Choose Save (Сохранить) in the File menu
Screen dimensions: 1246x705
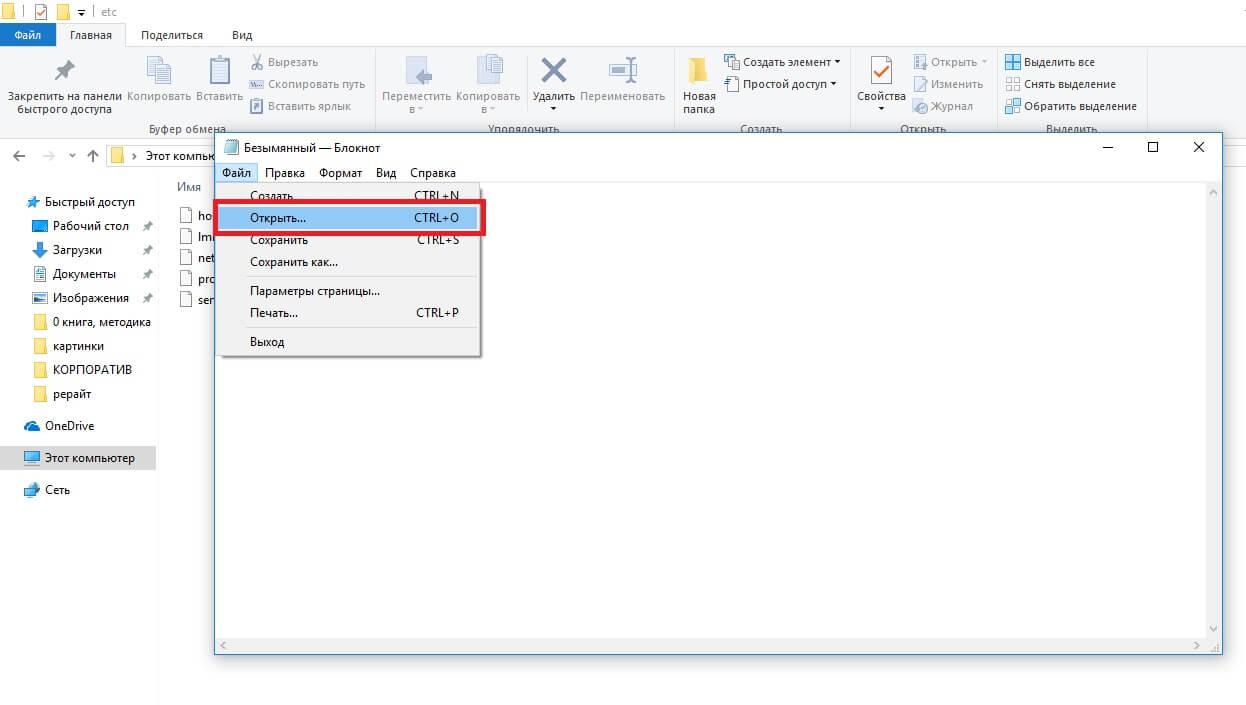(349, 240)
